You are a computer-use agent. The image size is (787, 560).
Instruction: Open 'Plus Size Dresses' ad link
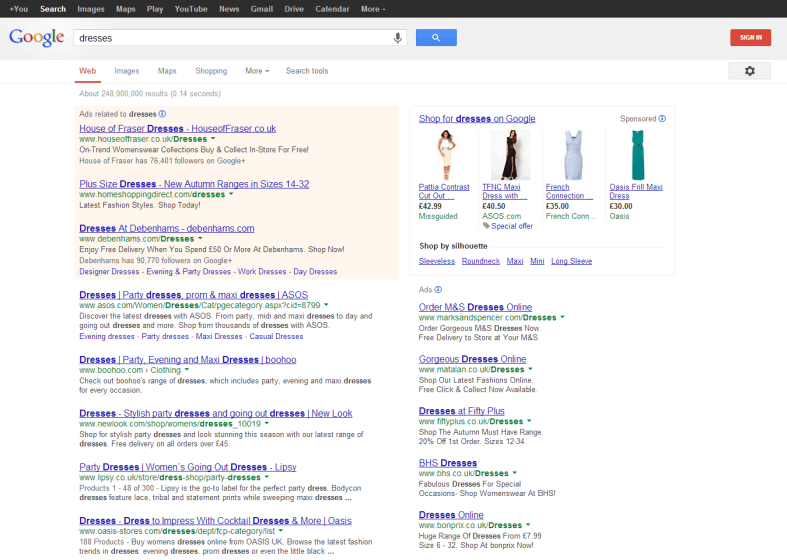tap(194, 184)
